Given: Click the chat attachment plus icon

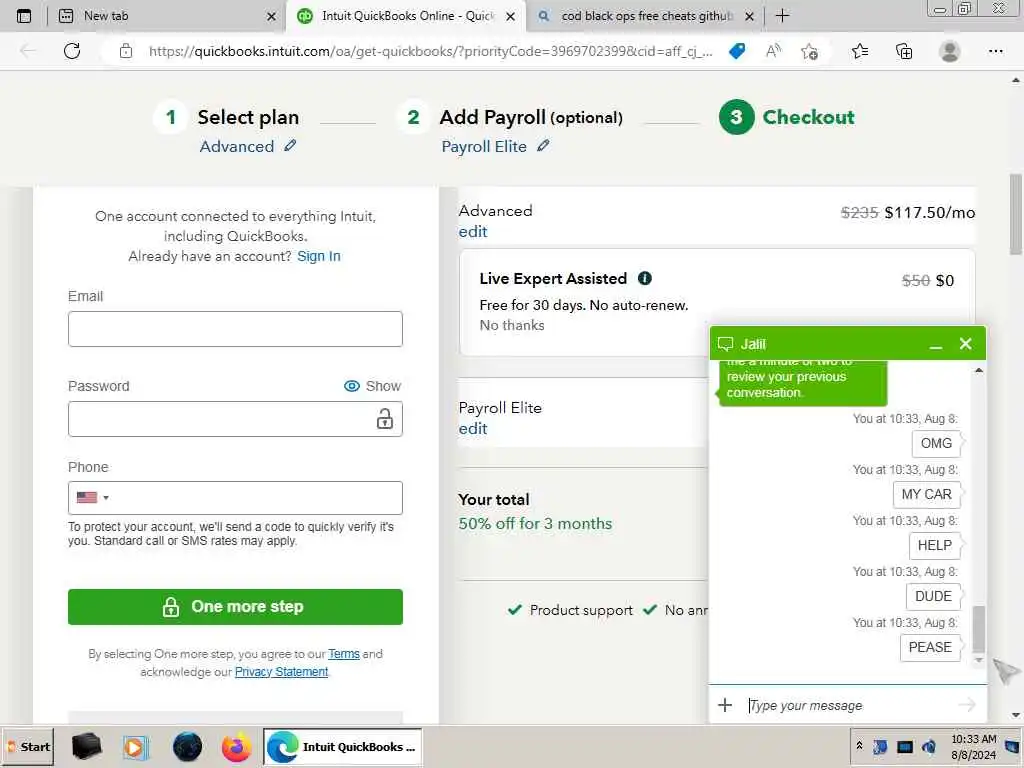Looking at the screenshot, I should 725,705.
